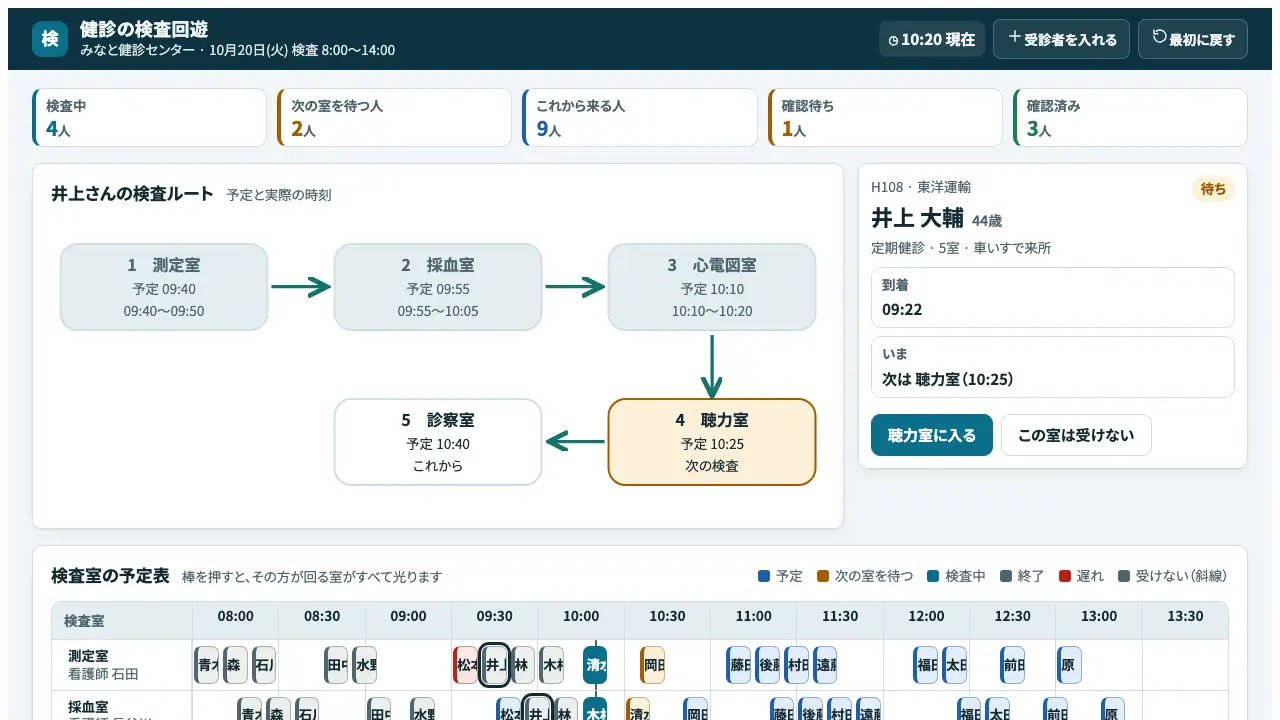Select the 原 bar in the 測定室 row
The image size is (1280, 720).
point(1069,665)
